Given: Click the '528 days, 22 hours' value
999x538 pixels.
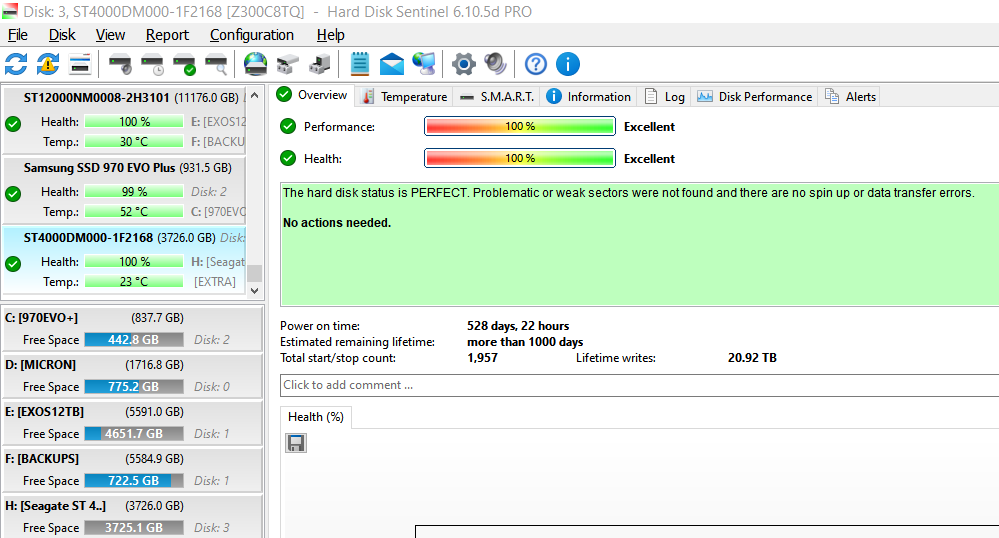Looking at the screenshot, I should coord(518,326).
